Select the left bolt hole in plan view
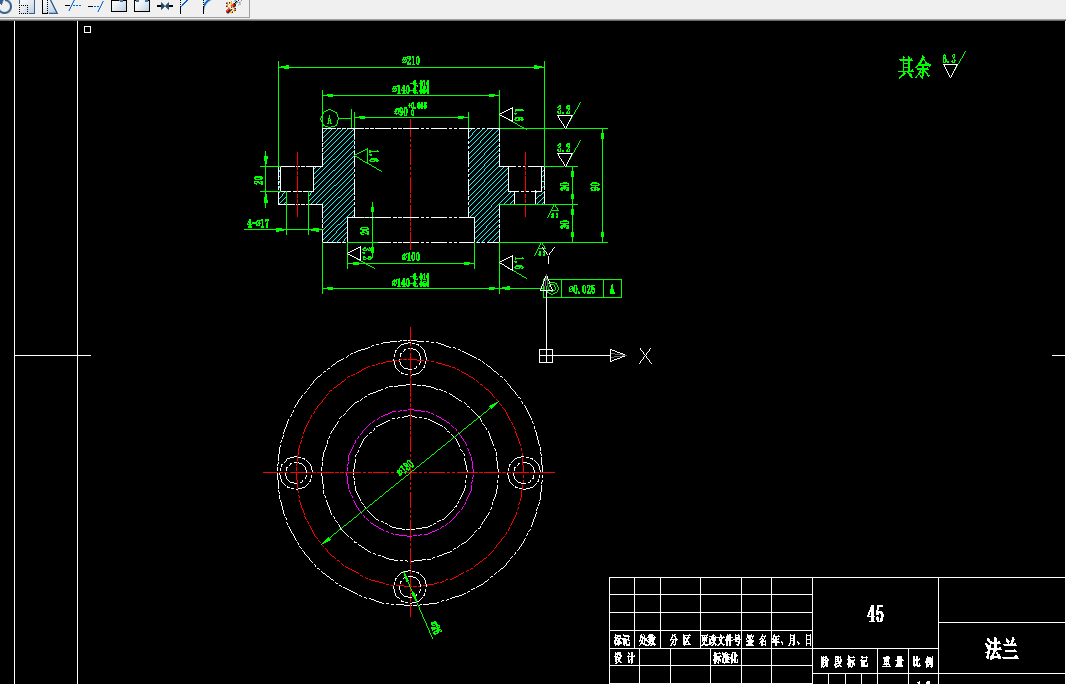The height and width of the screenshot is (684, 1066). [296, 472]
